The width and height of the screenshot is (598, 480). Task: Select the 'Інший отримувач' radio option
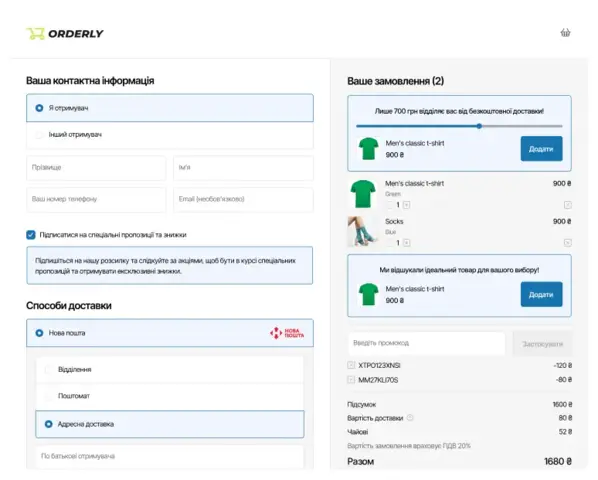[39, 135]
